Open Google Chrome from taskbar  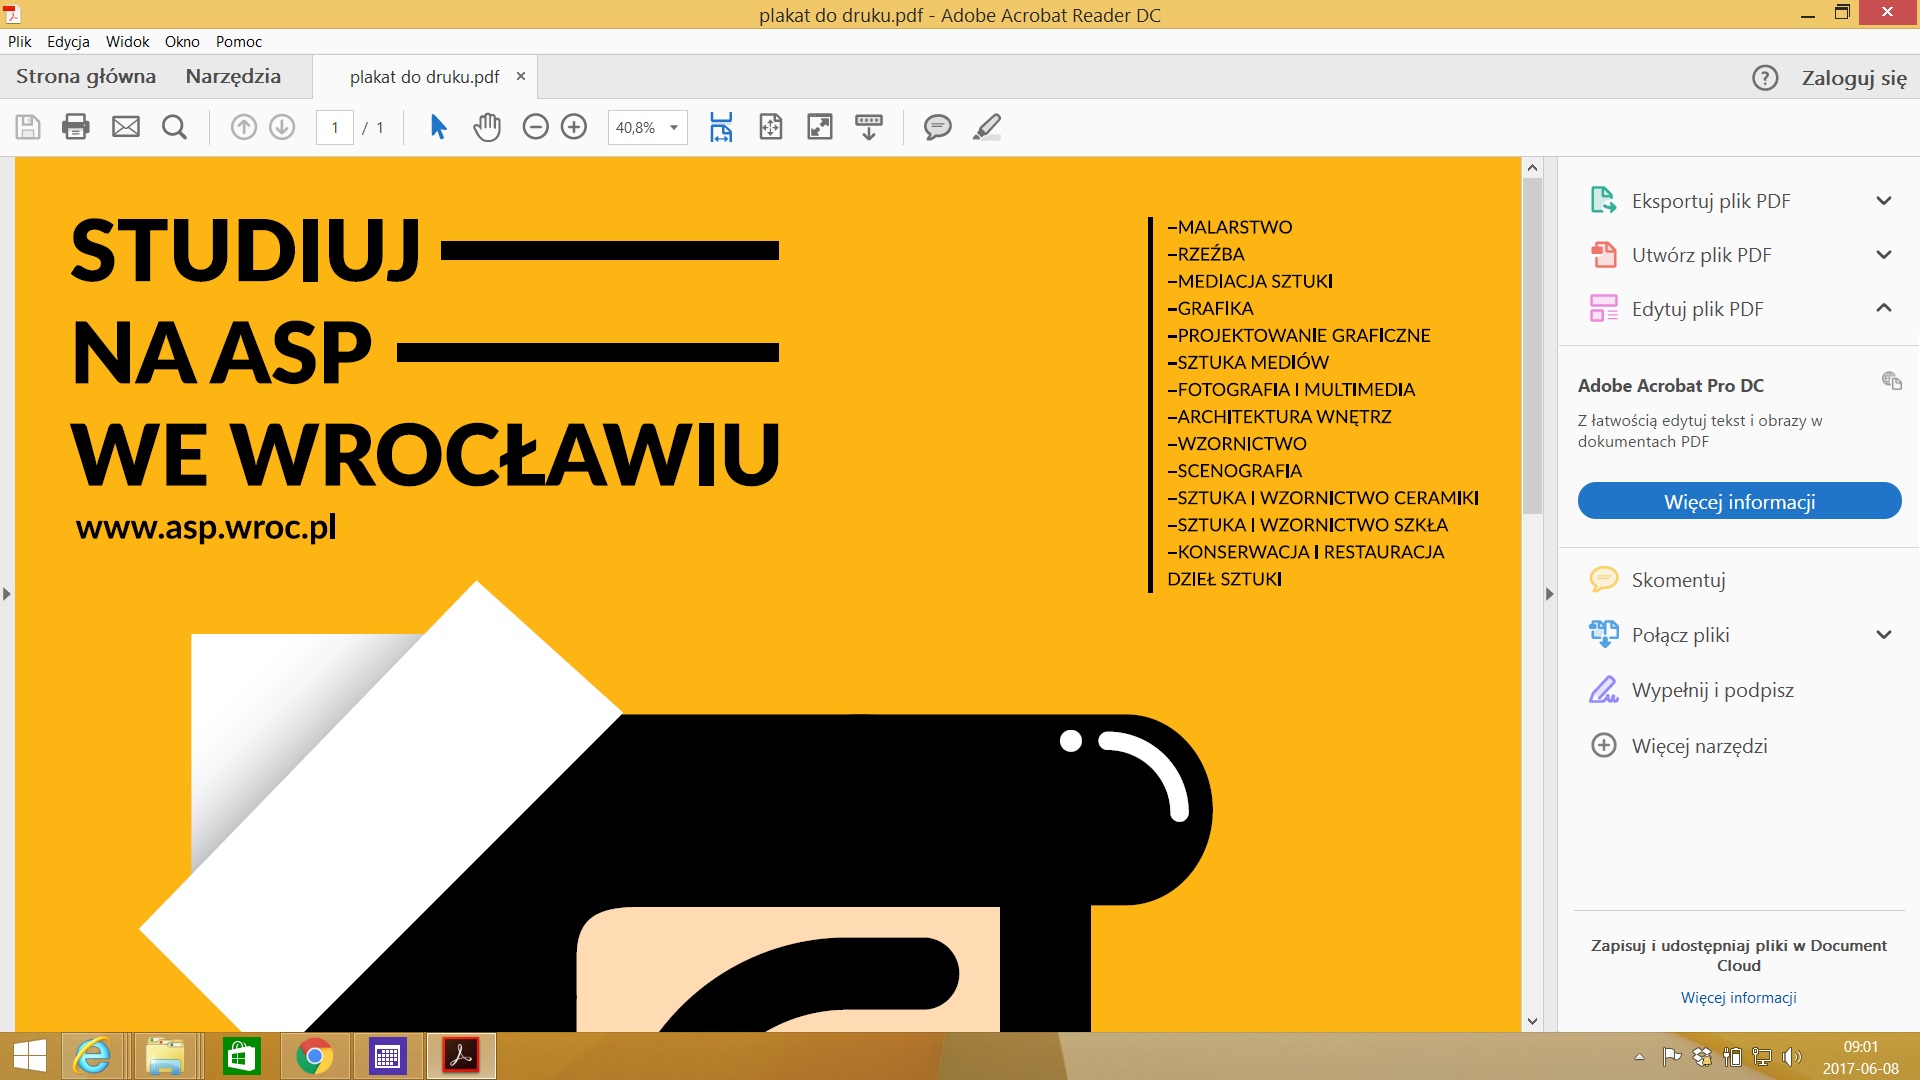[x=314, y=1056]
